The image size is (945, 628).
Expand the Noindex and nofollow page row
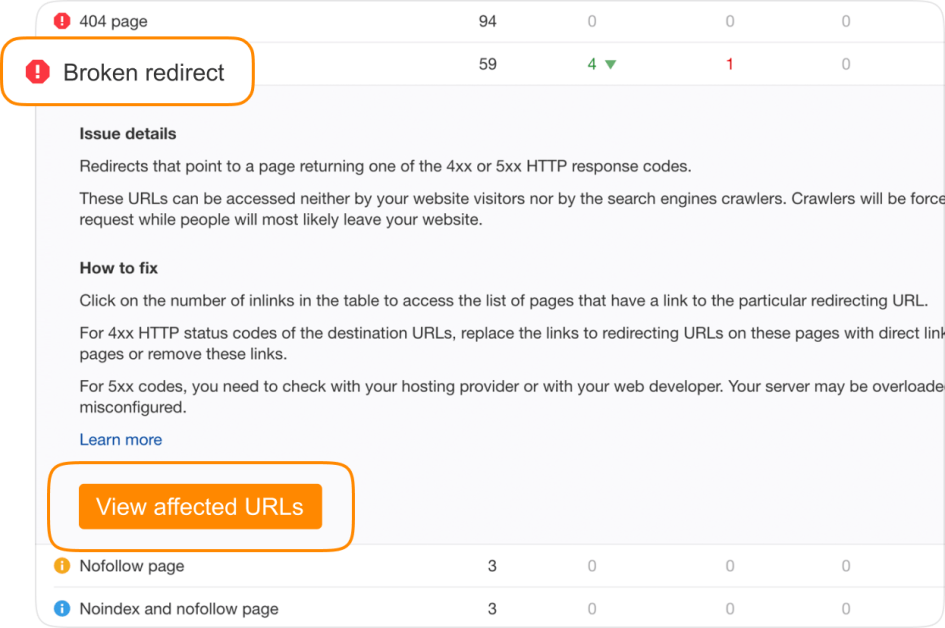point(178,608)
